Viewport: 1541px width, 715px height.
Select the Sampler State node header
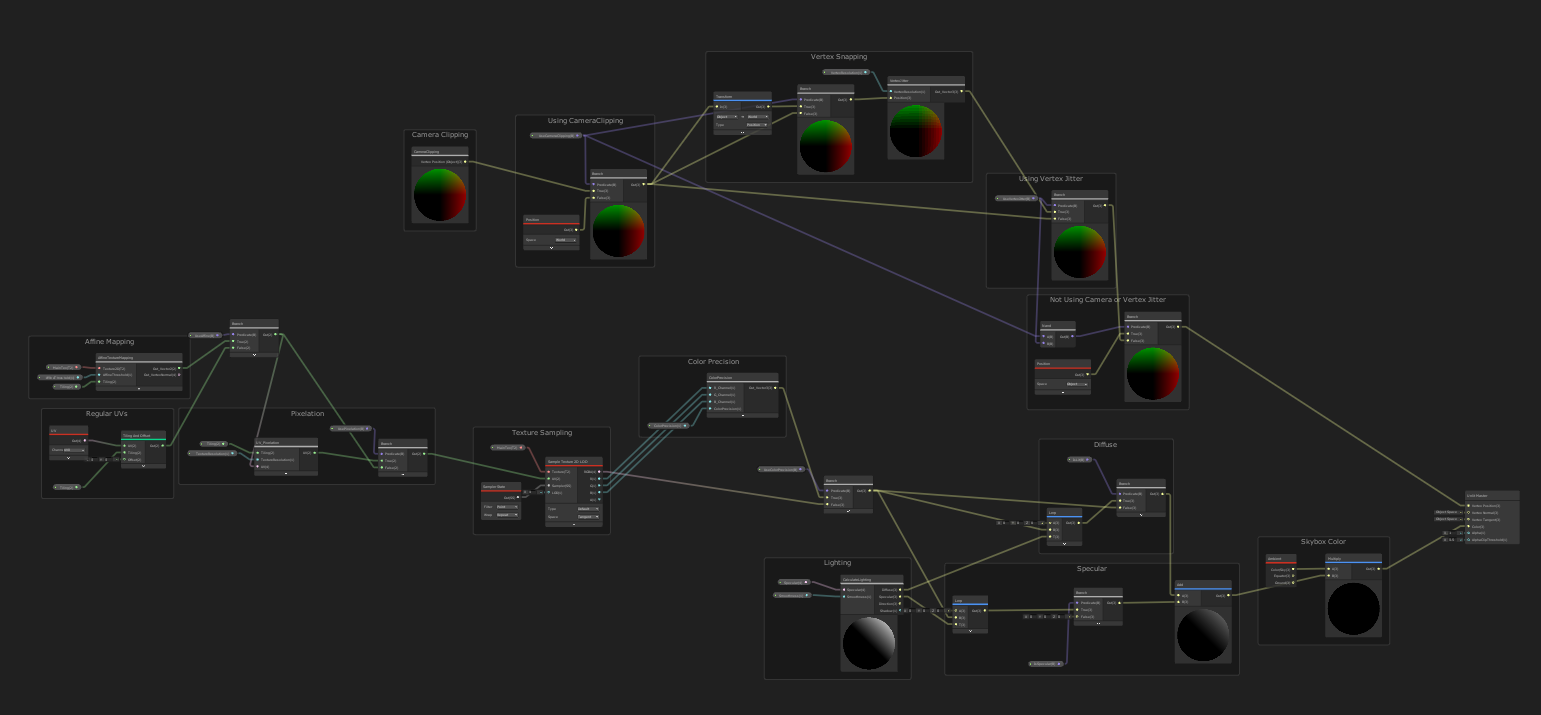[x=501, y=486]
